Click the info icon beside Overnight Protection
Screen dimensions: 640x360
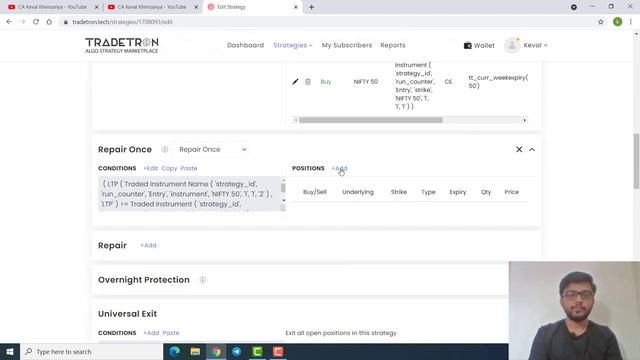(x=203, y=280)
